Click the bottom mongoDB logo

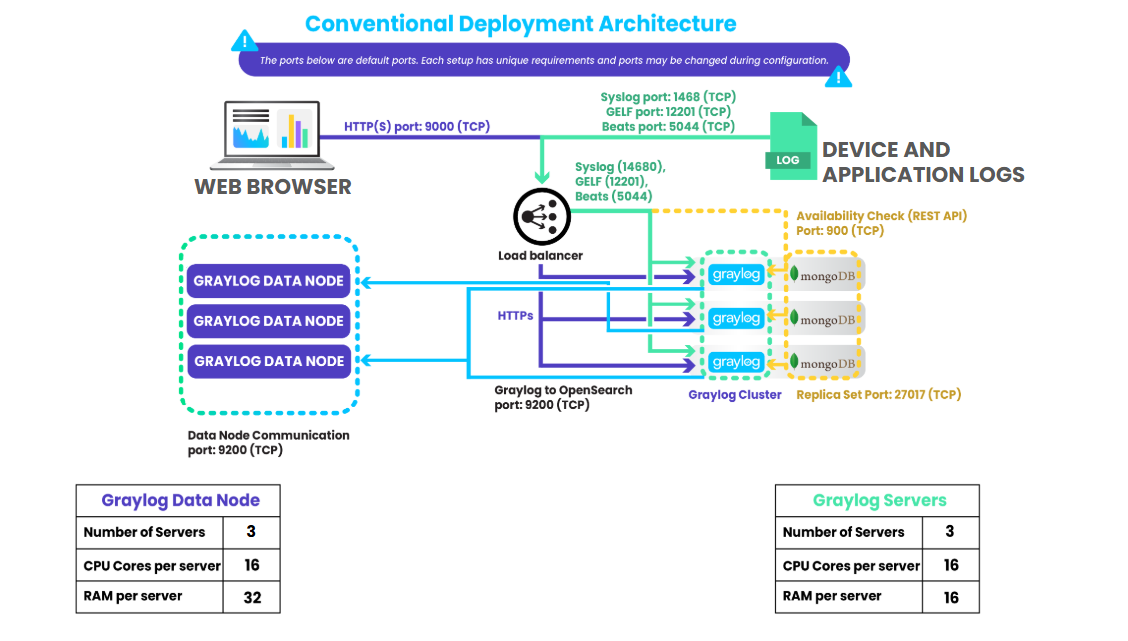[823, 363]
